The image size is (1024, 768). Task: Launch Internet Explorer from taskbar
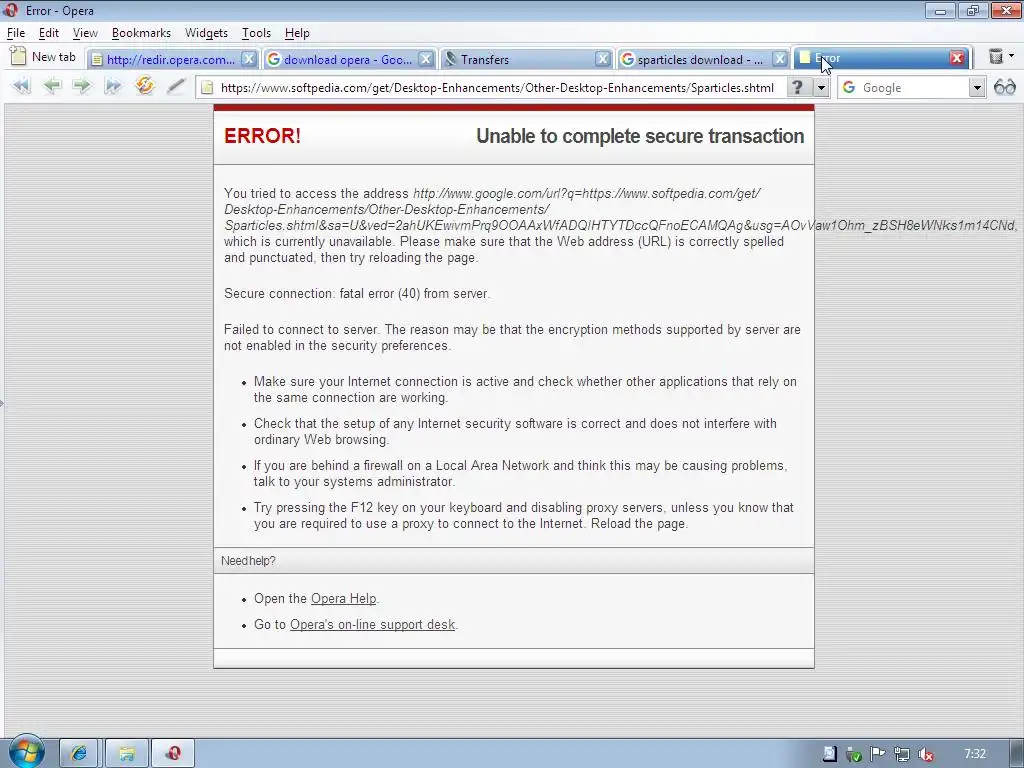(79, 754)
